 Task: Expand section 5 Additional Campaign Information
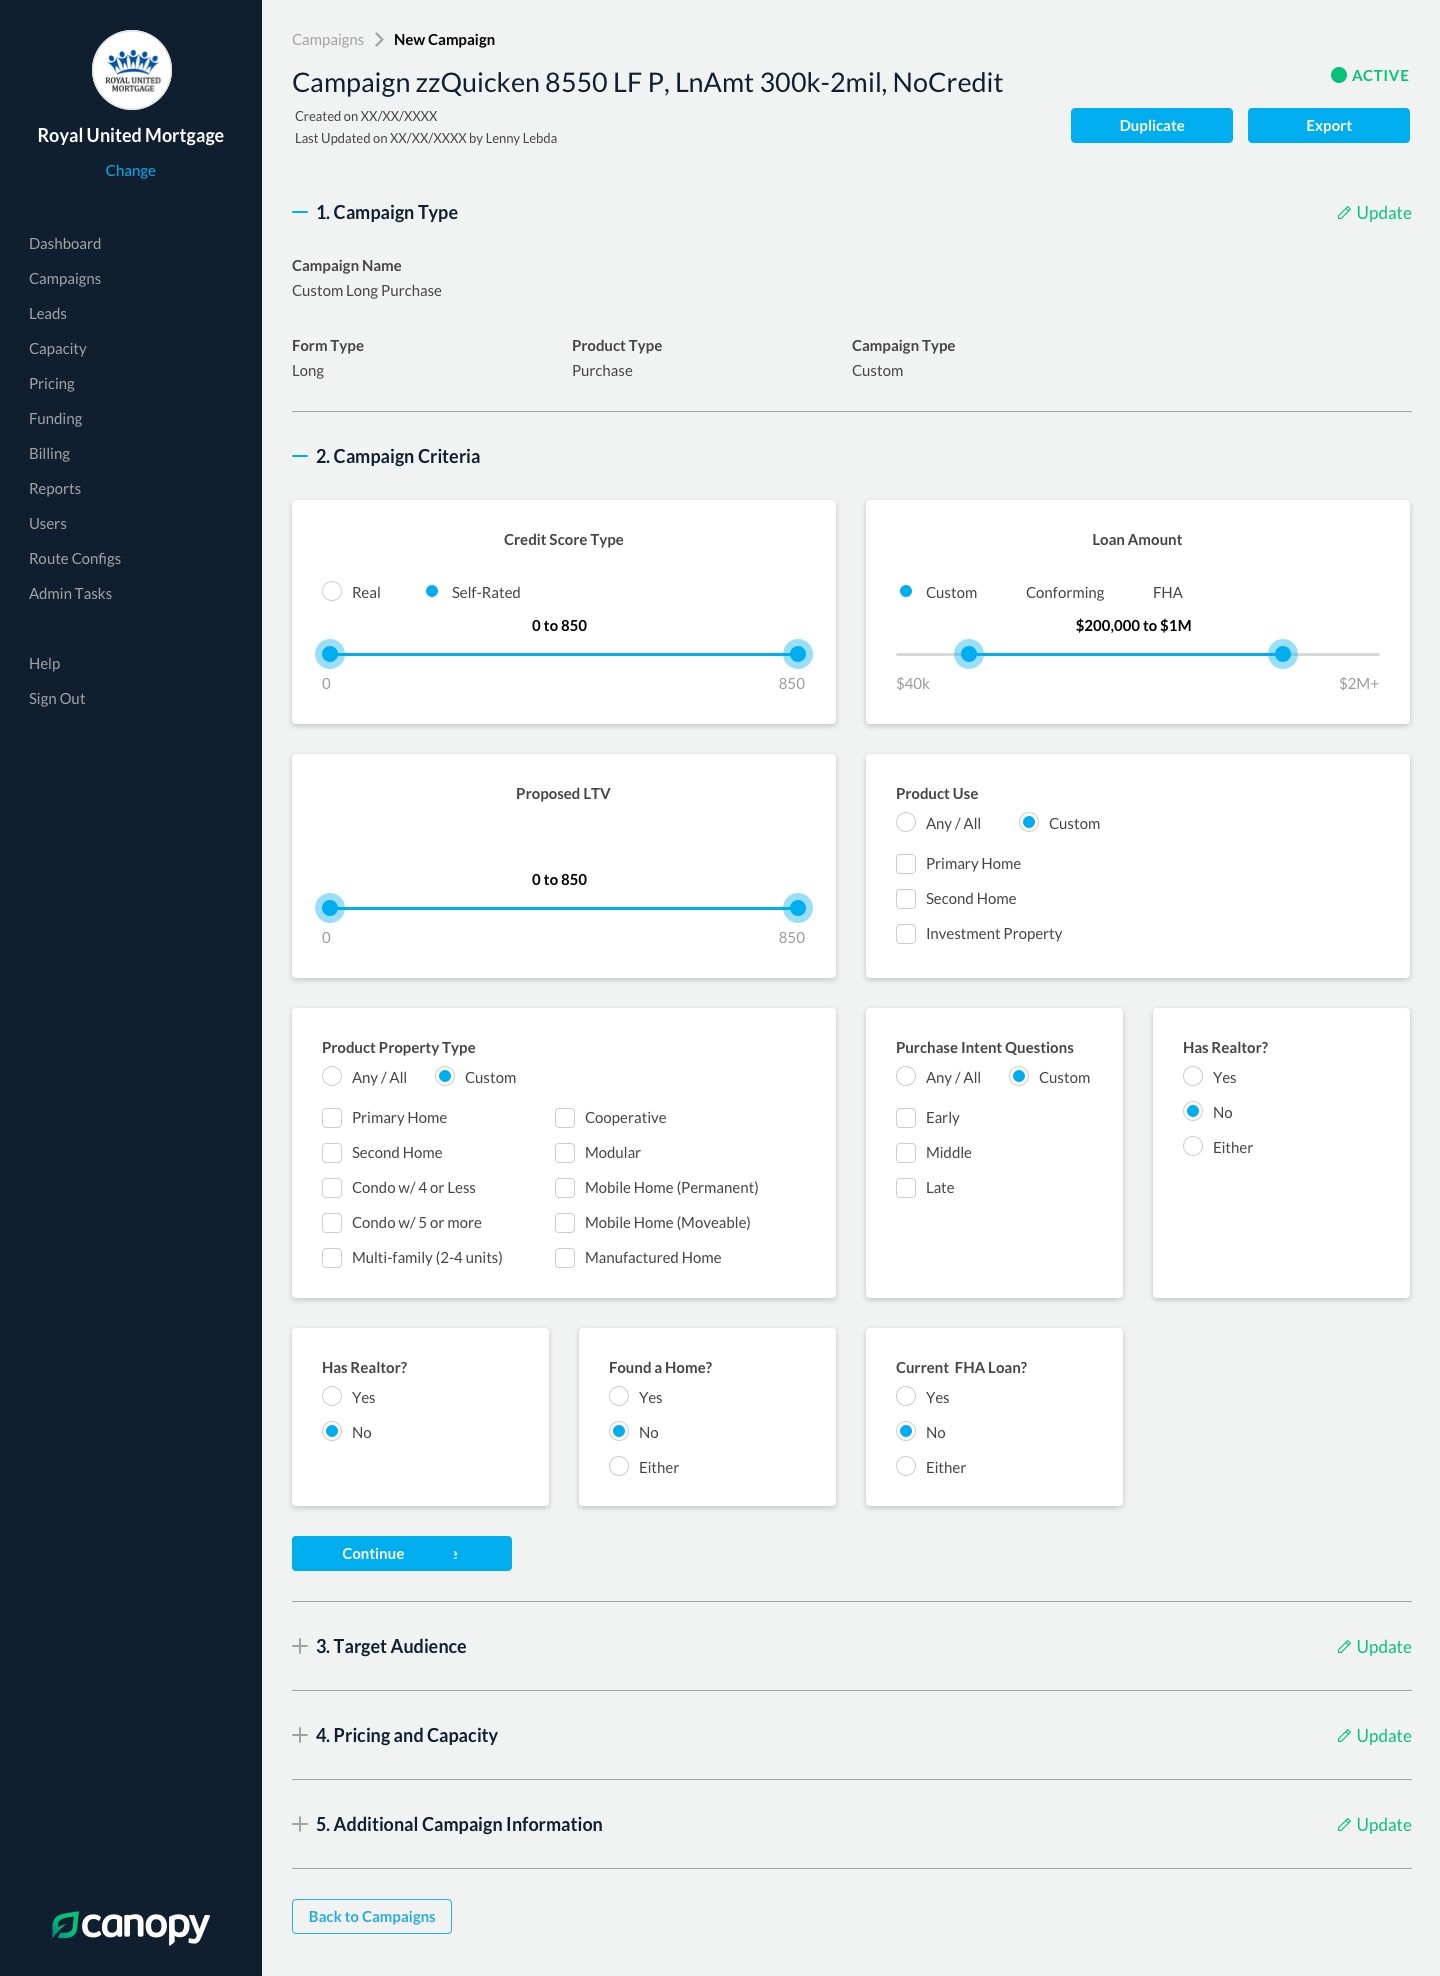(x=300, y=1824)
